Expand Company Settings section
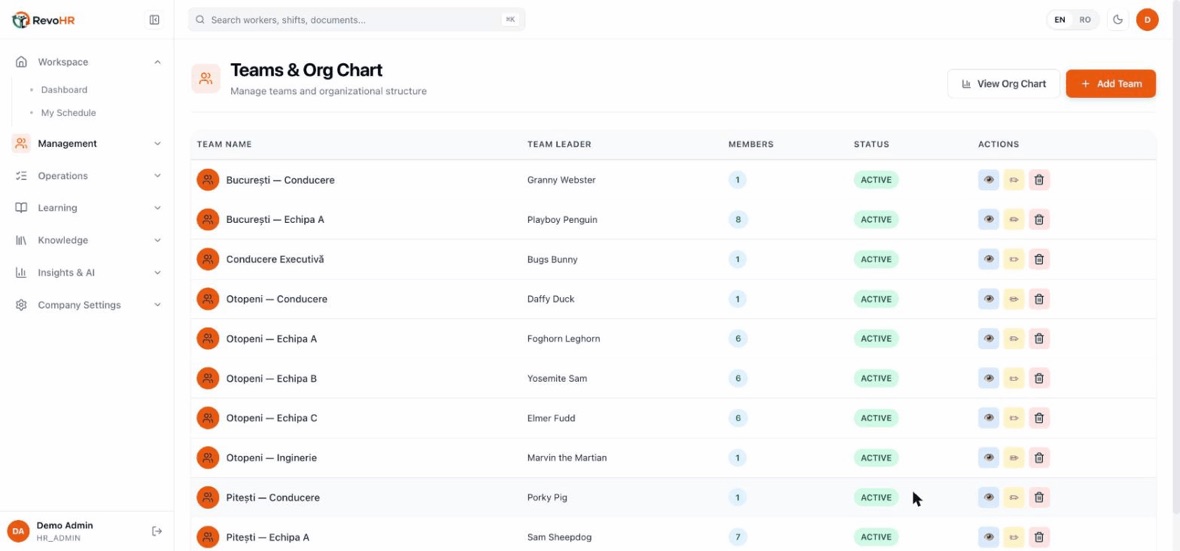The width and height of the screenshot is (1180, 551). tap(88, 306)
